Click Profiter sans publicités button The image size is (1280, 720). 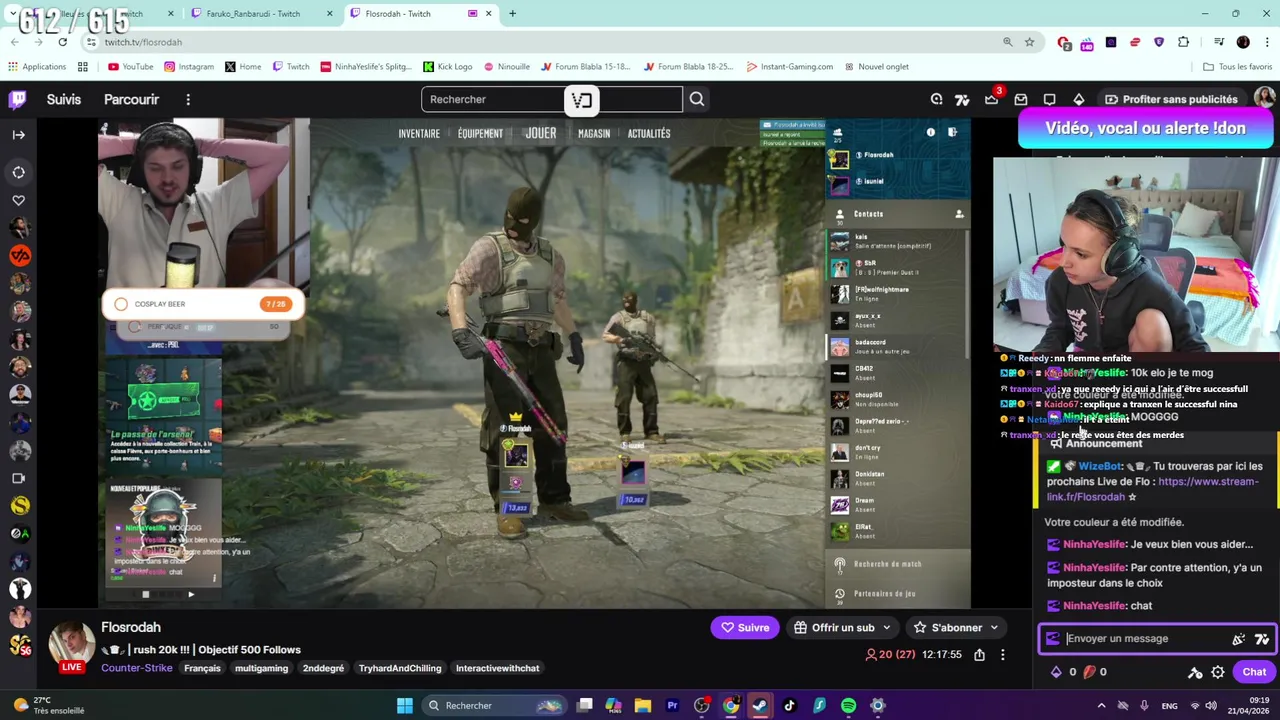coord(1170,99)
